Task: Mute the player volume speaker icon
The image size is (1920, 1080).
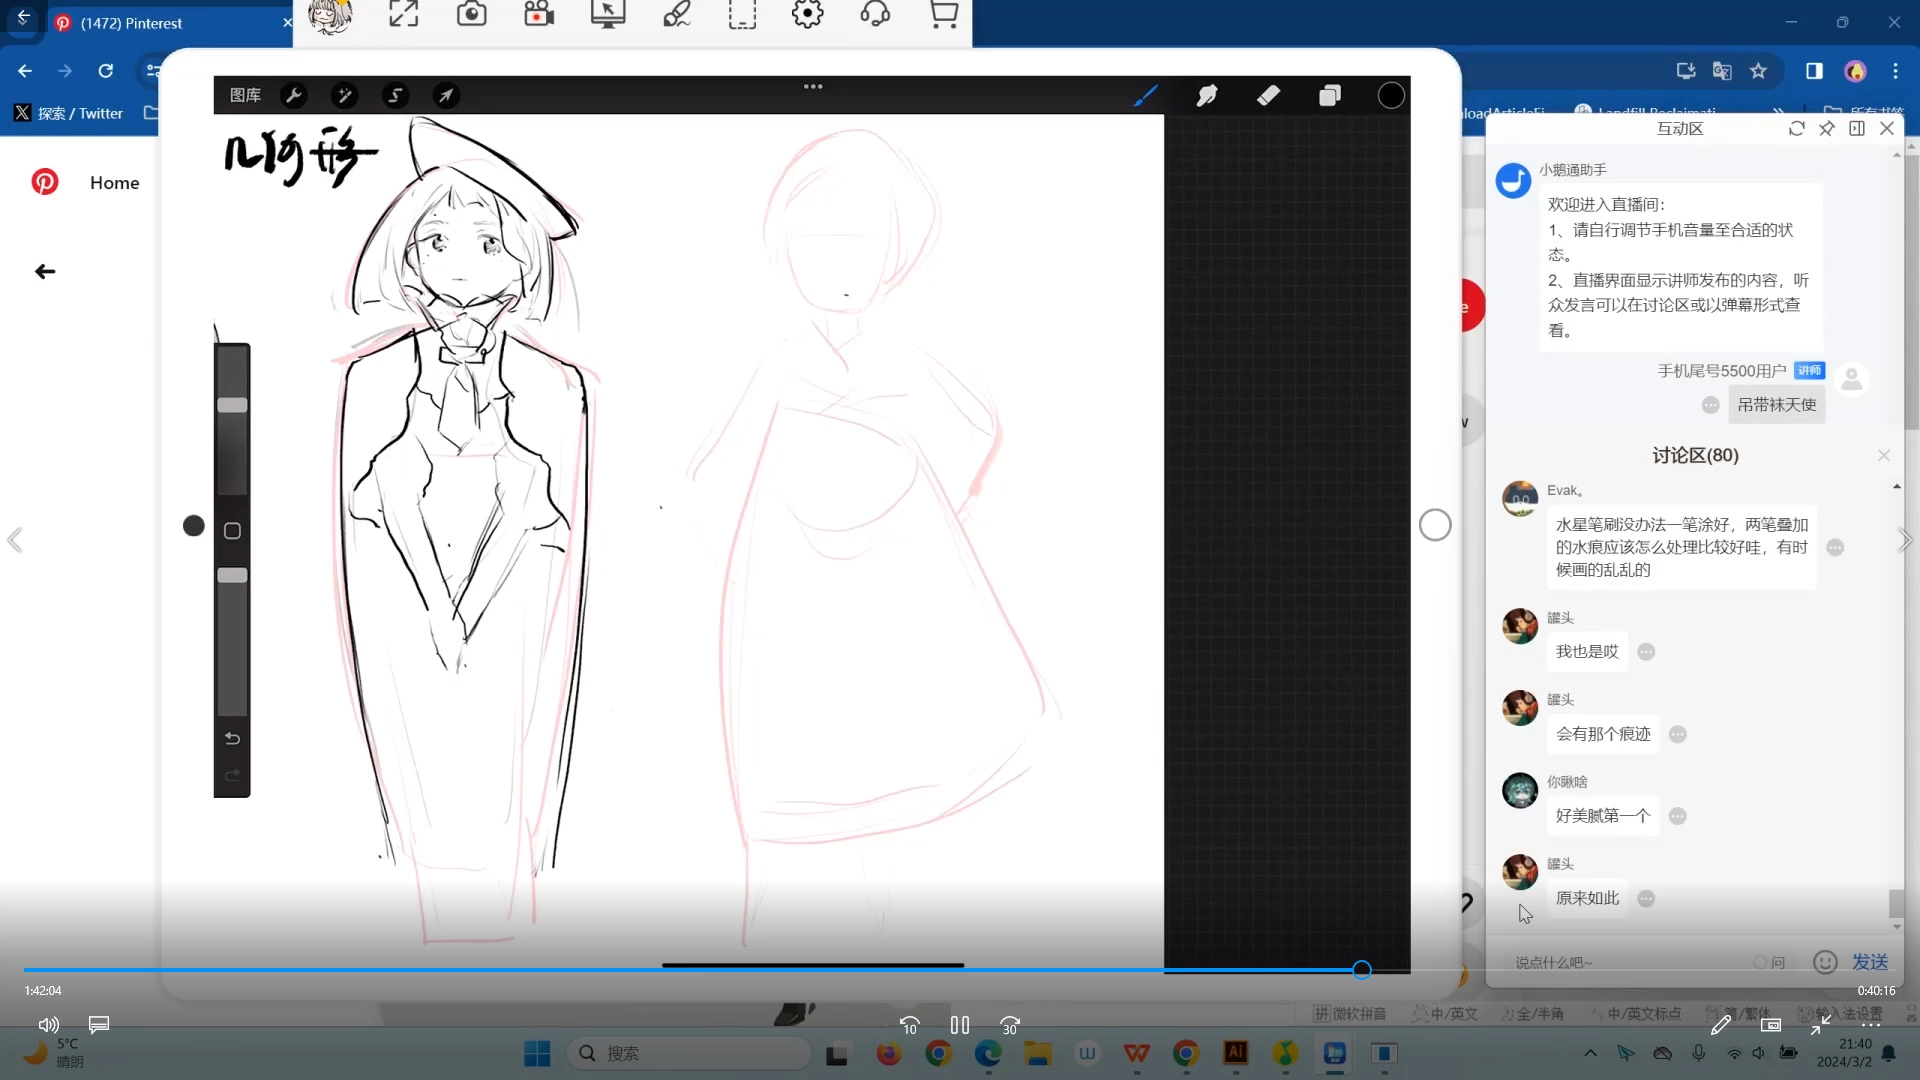Action: click(48, 1025)
